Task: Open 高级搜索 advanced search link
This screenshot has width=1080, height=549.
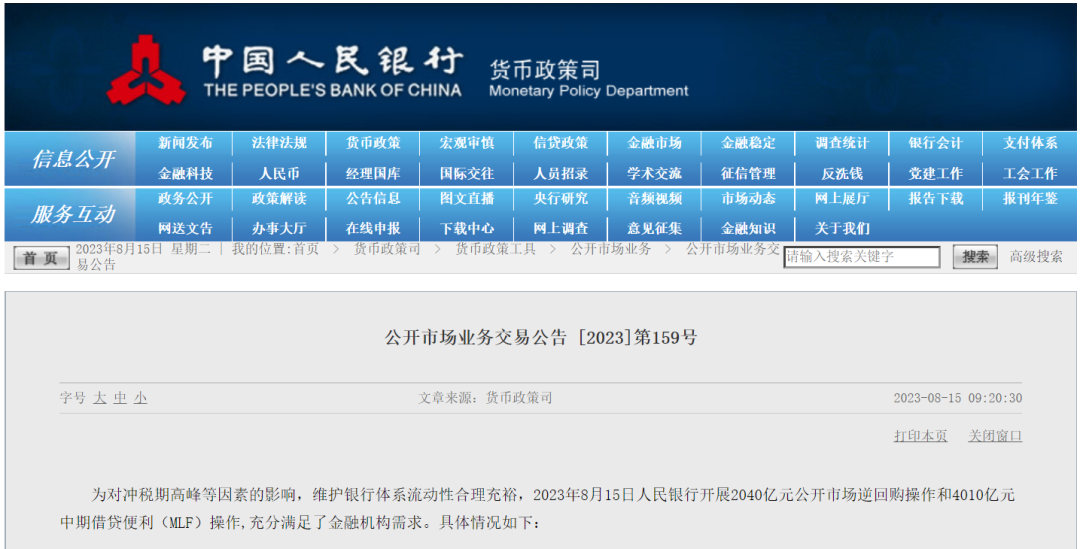Action: point(1036,257)
